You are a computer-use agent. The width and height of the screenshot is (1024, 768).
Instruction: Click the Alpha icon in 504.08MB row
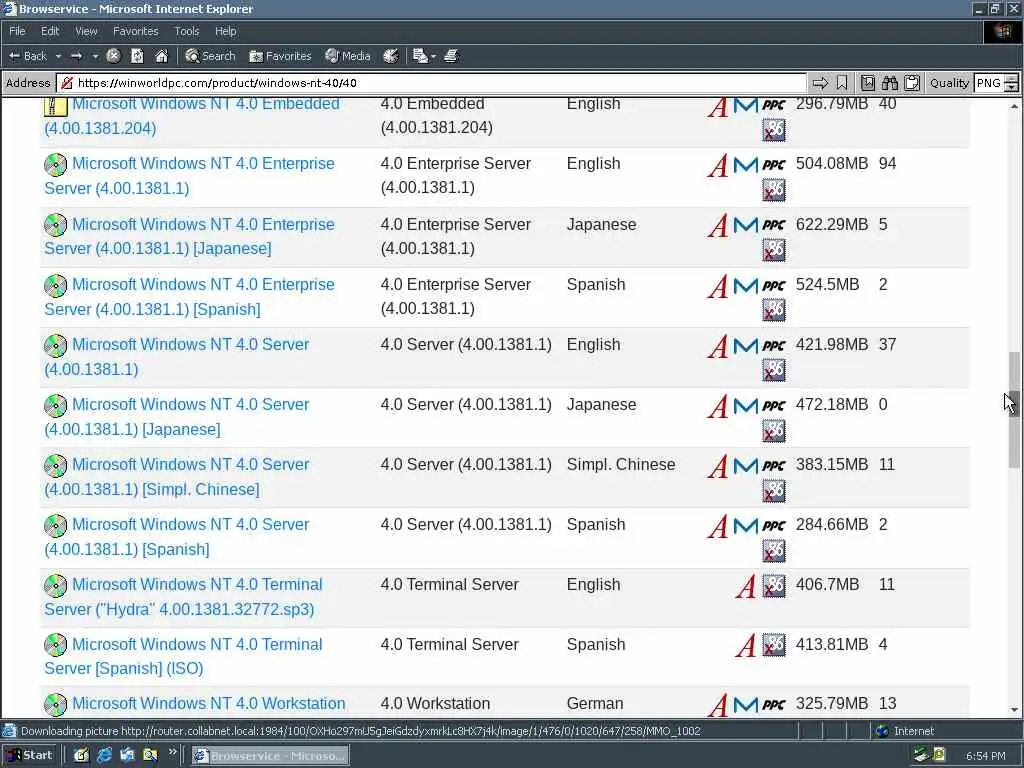[x=718, y=166]
